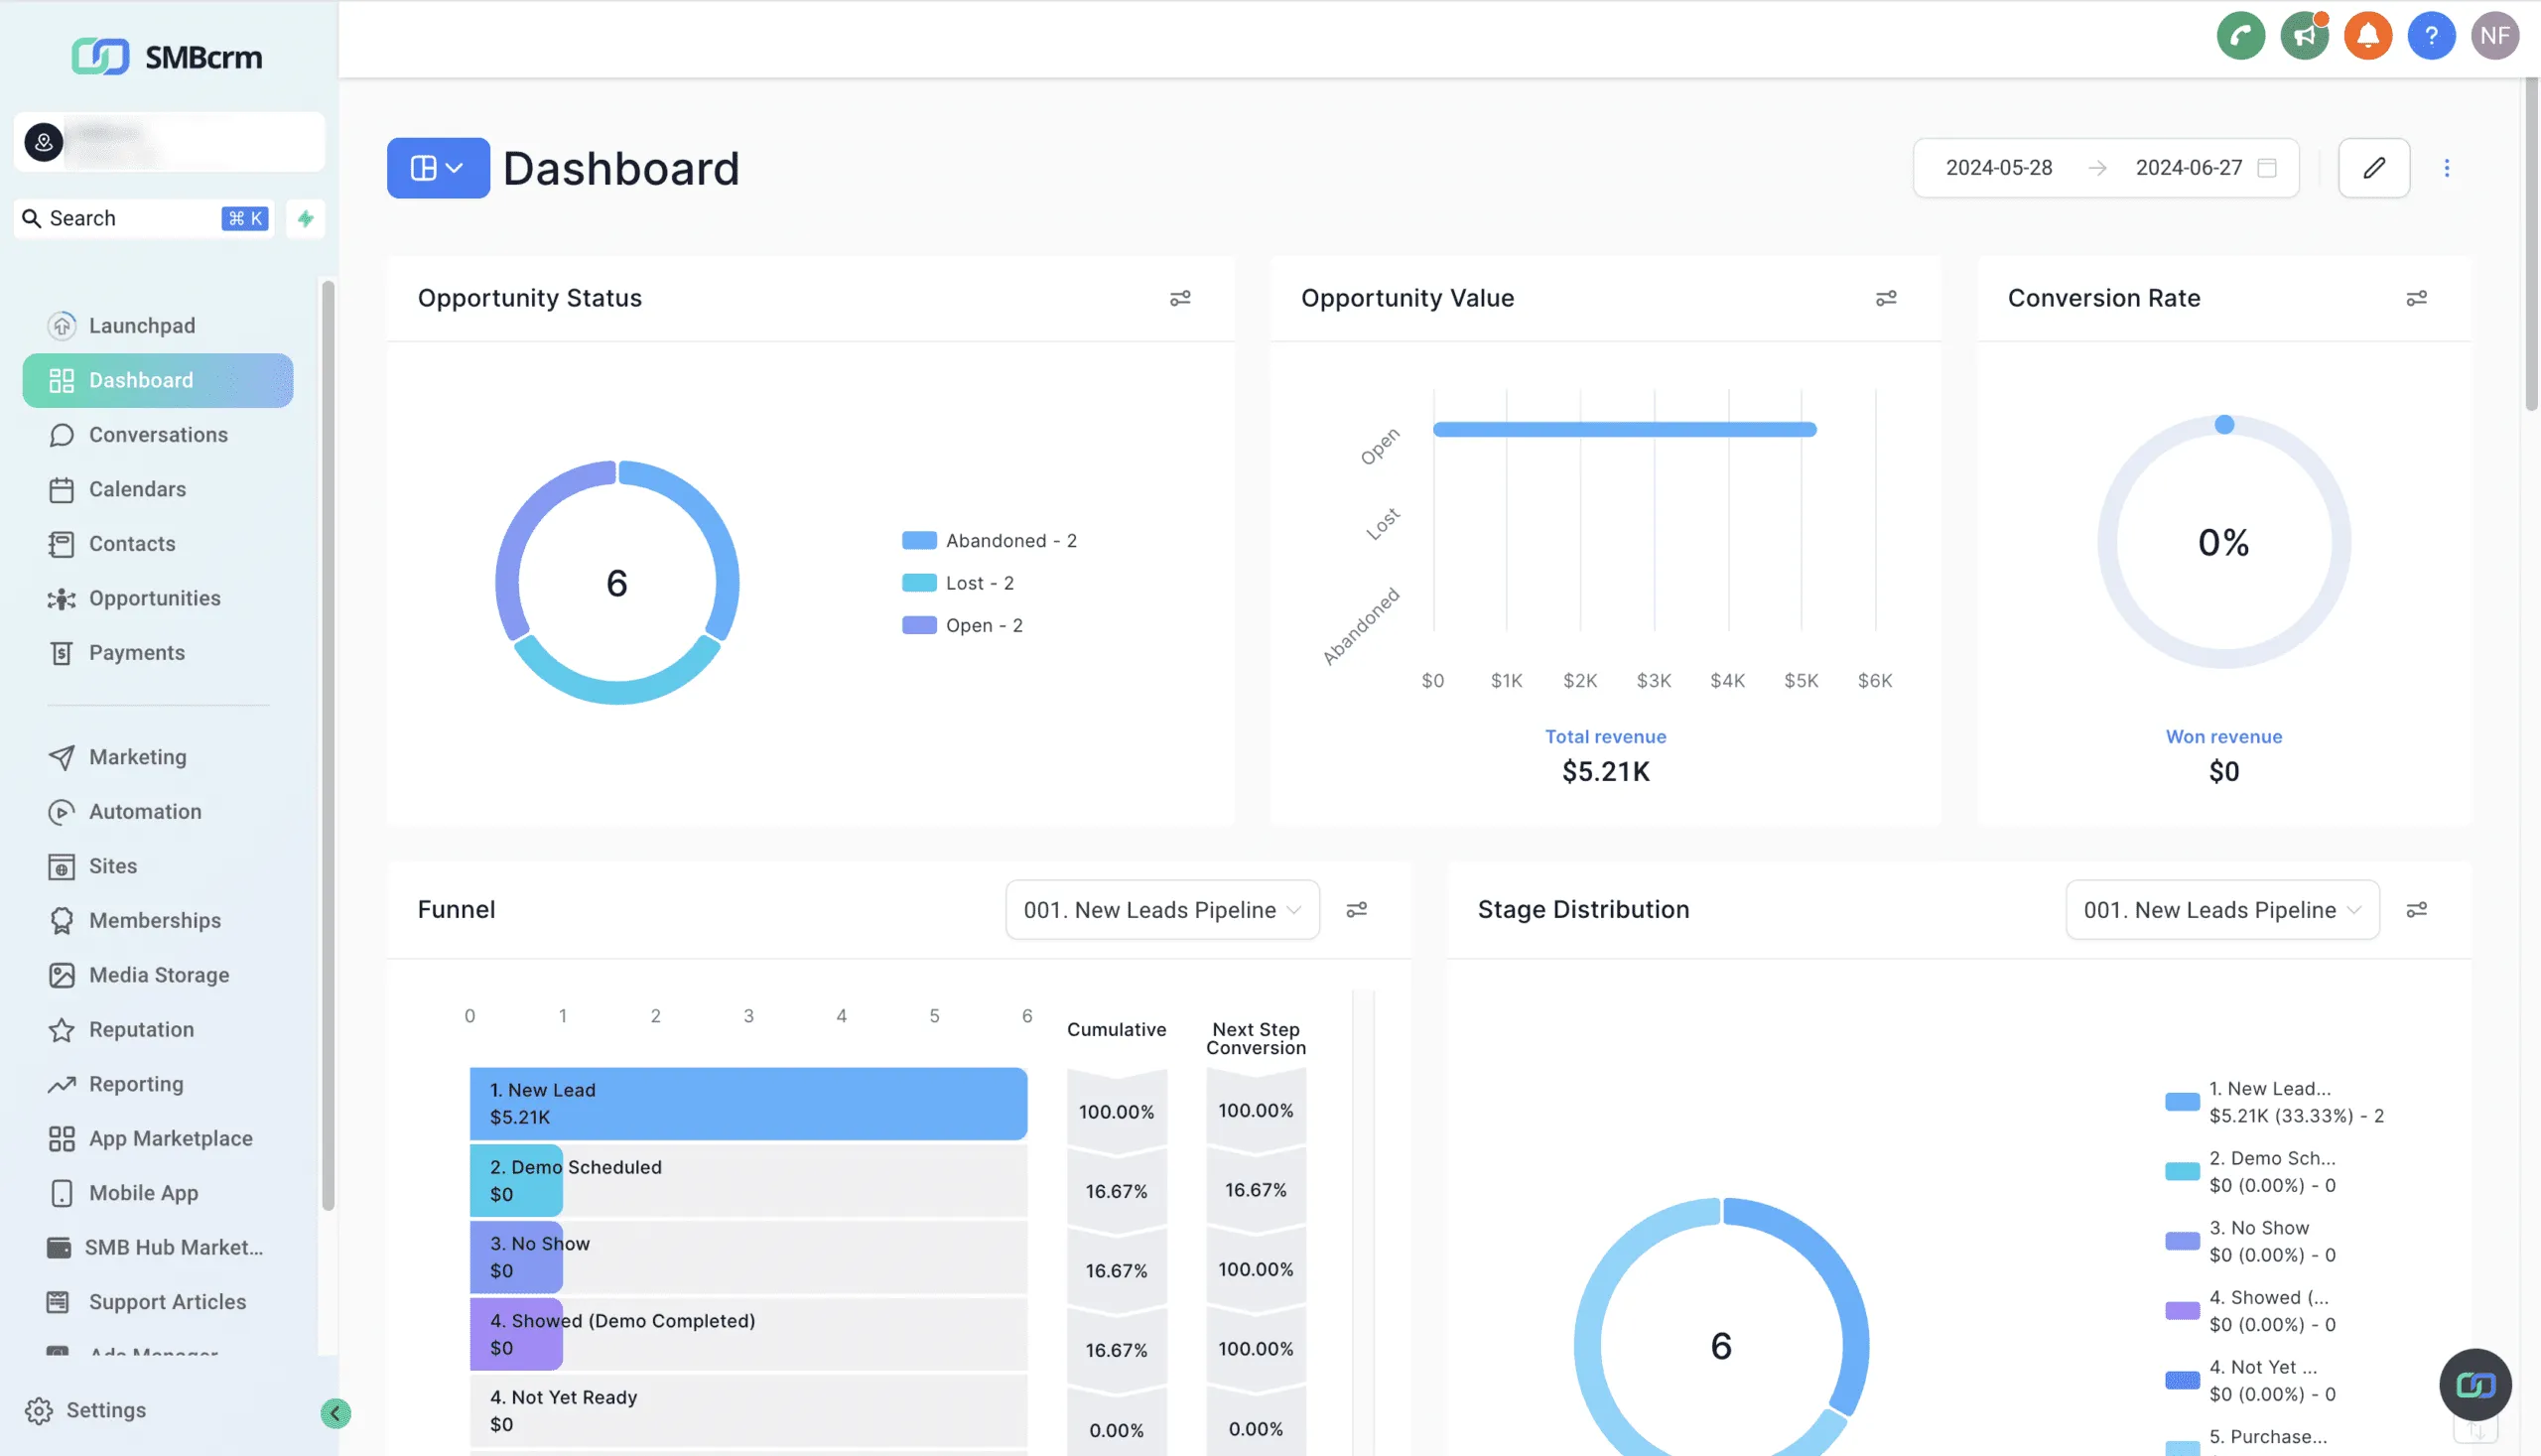Open the NF profile avatar menu
The height and width of the screenshot is (1456, 2541).
(2495, 35)
